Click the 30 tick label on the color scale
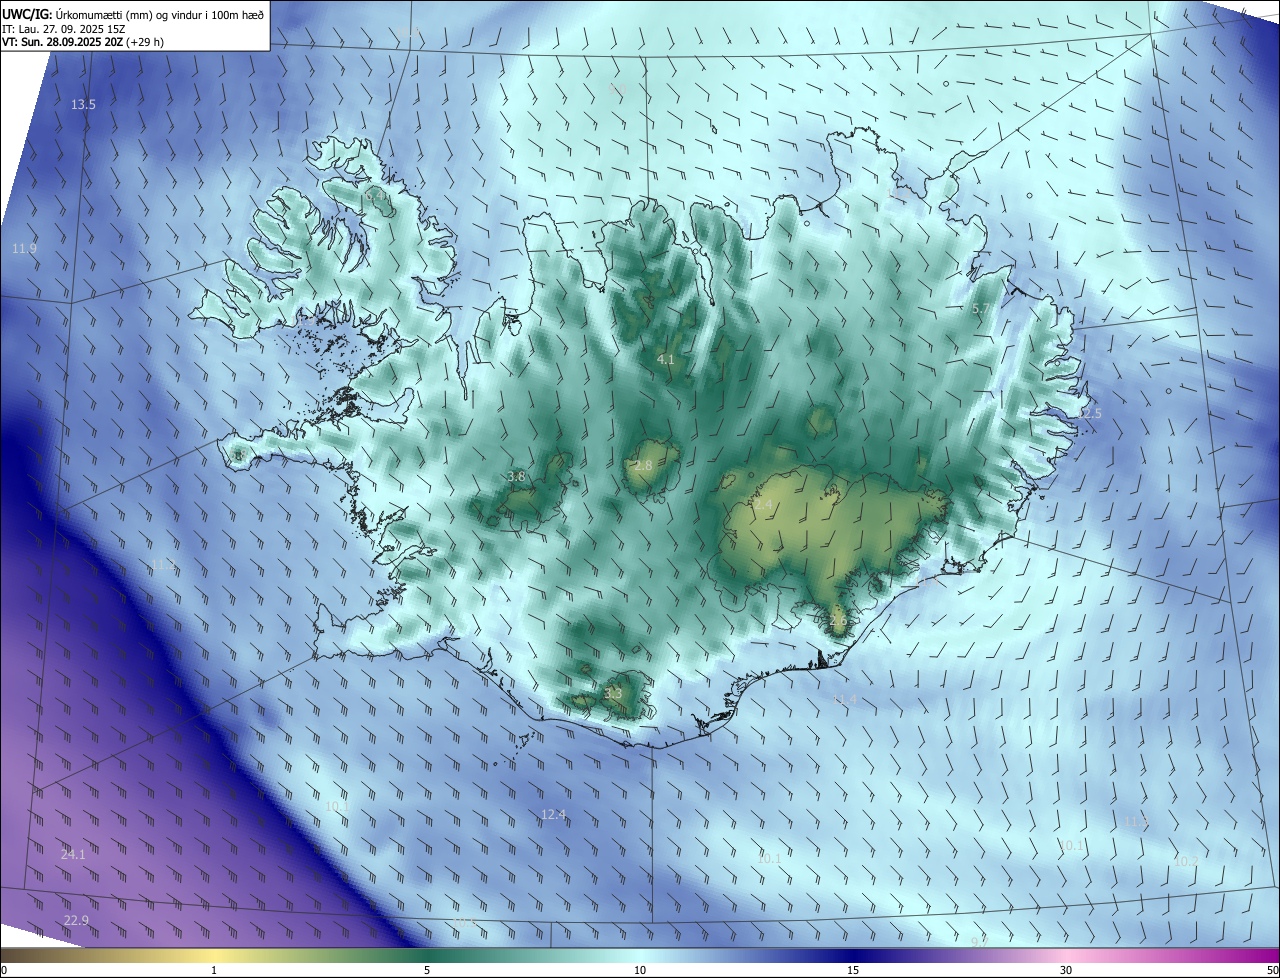The width and height of the screenshot is (1280, 978). (1066, 970)
